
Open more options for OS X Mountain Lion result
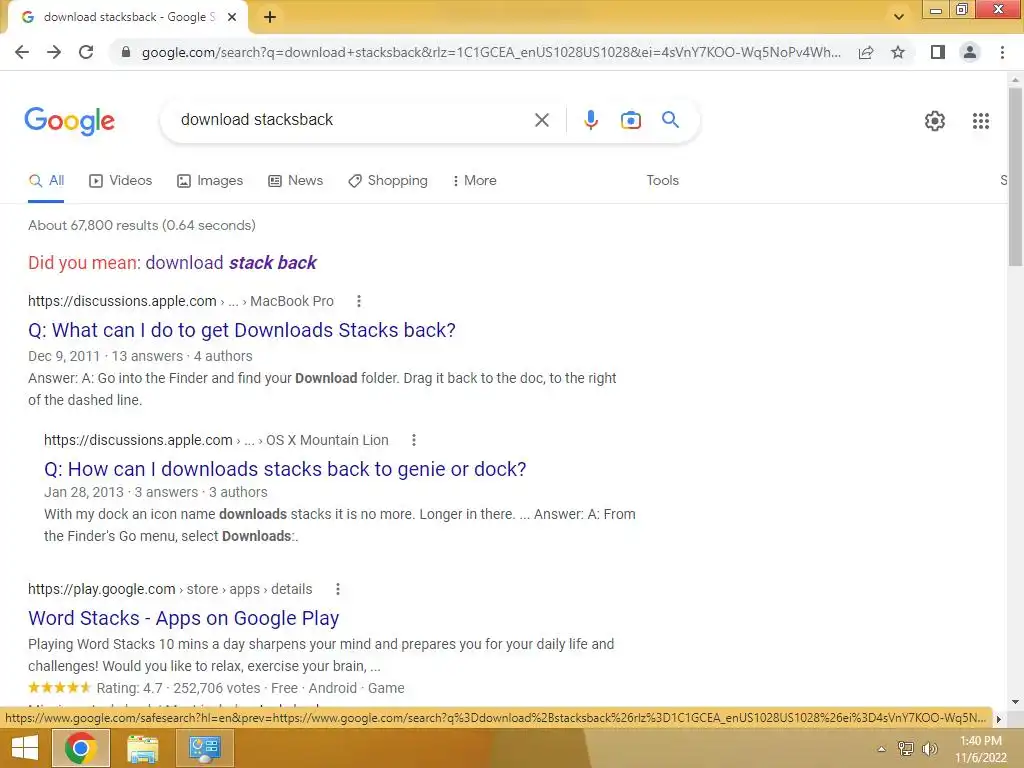click(413, 440)
